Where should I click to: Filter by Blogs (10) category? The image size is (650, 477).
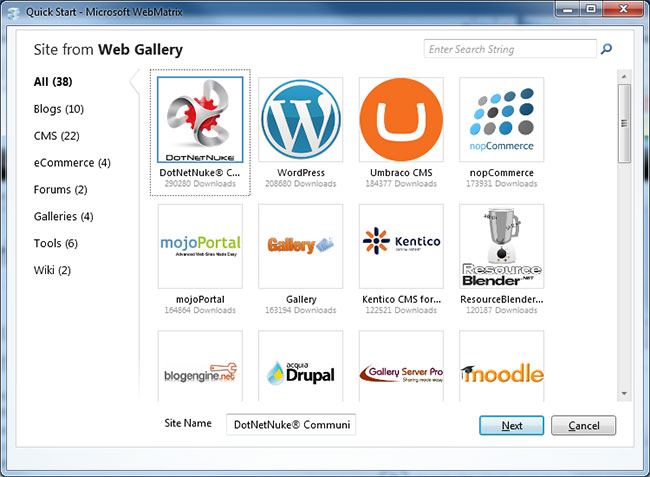coord(59,109)
